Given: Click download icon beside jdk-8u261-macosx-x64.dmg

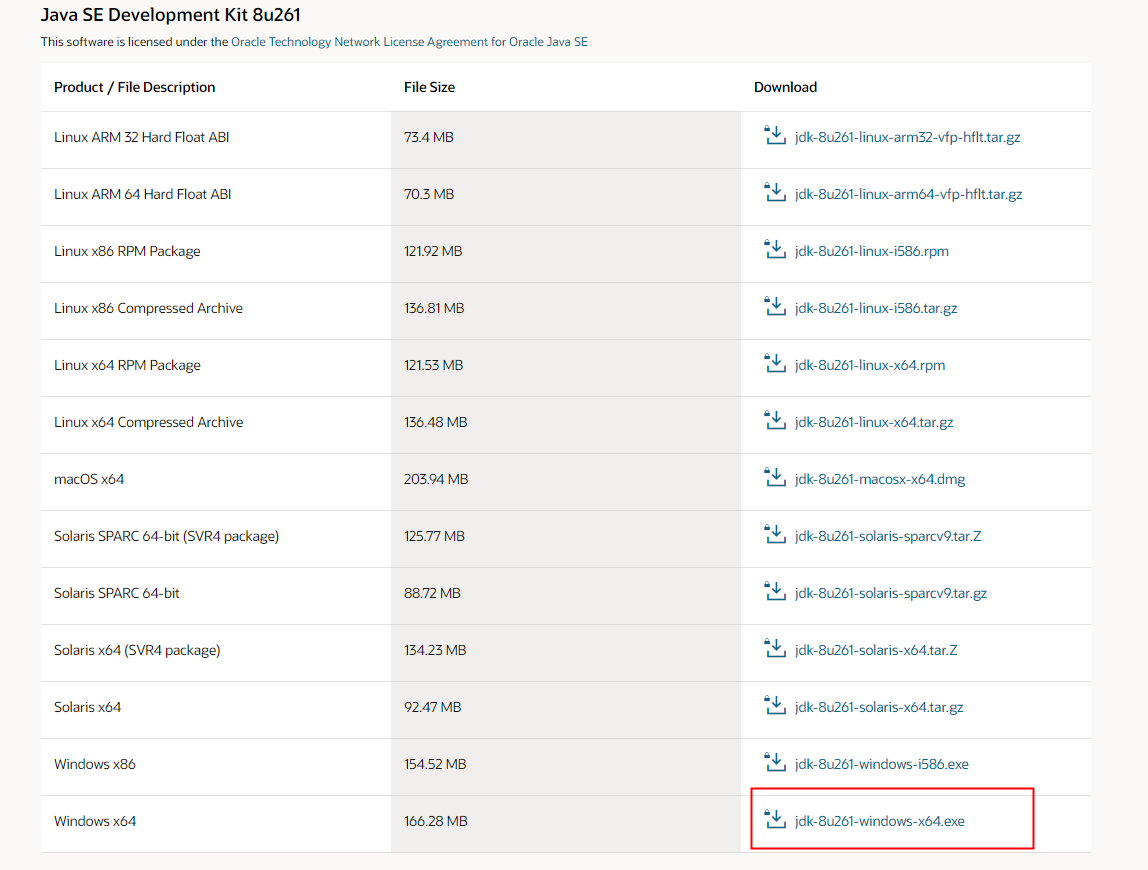Looking at the screenshot, I should point(775,478).
